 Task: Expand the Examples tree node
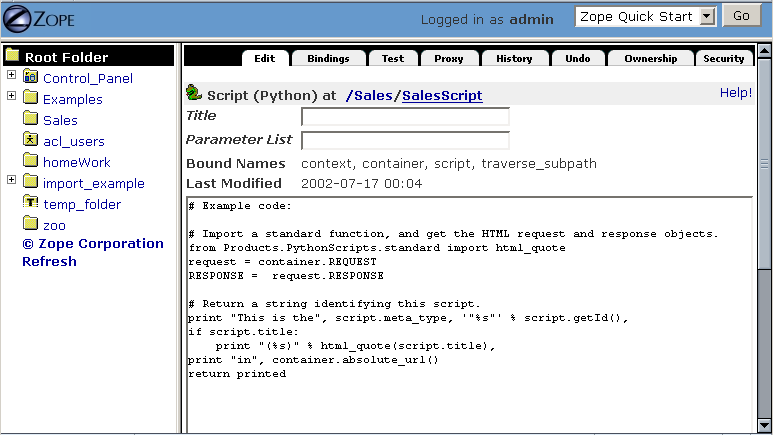(x=11, y=96)
